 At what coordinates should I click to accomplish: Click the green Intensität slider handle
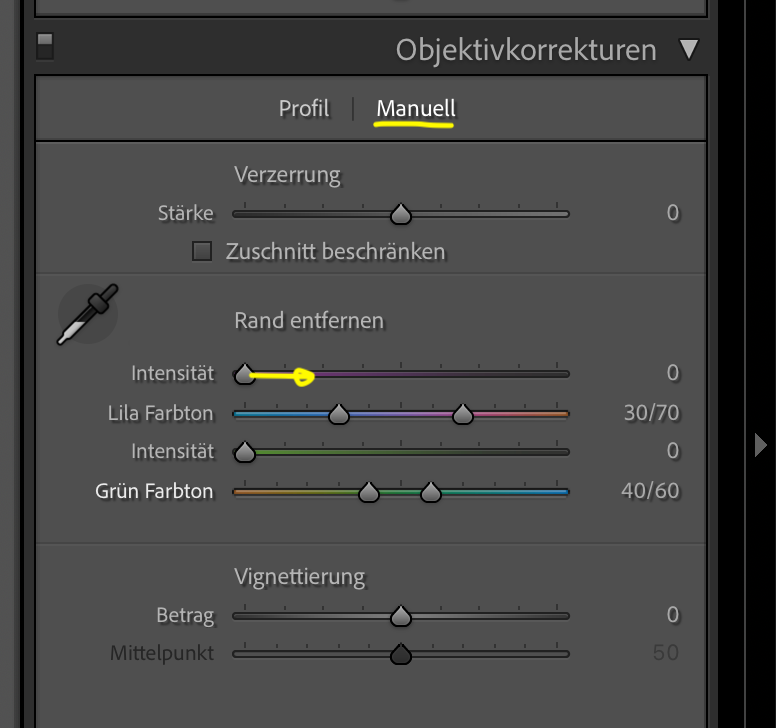coord(245,452)
